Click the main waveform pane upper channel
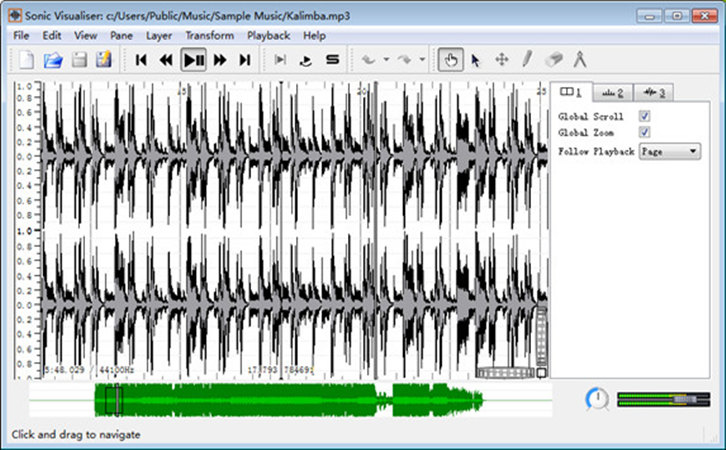 pos(294,156)
